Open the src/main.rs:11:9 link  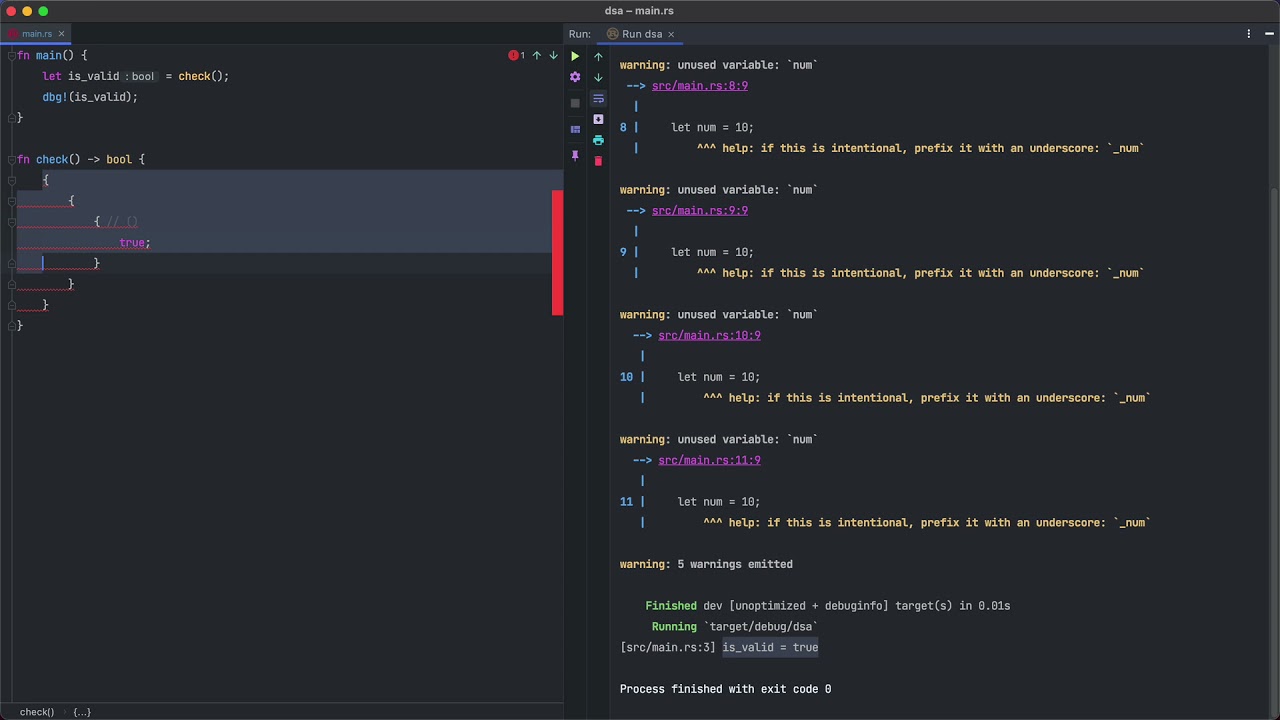point(709,461)
